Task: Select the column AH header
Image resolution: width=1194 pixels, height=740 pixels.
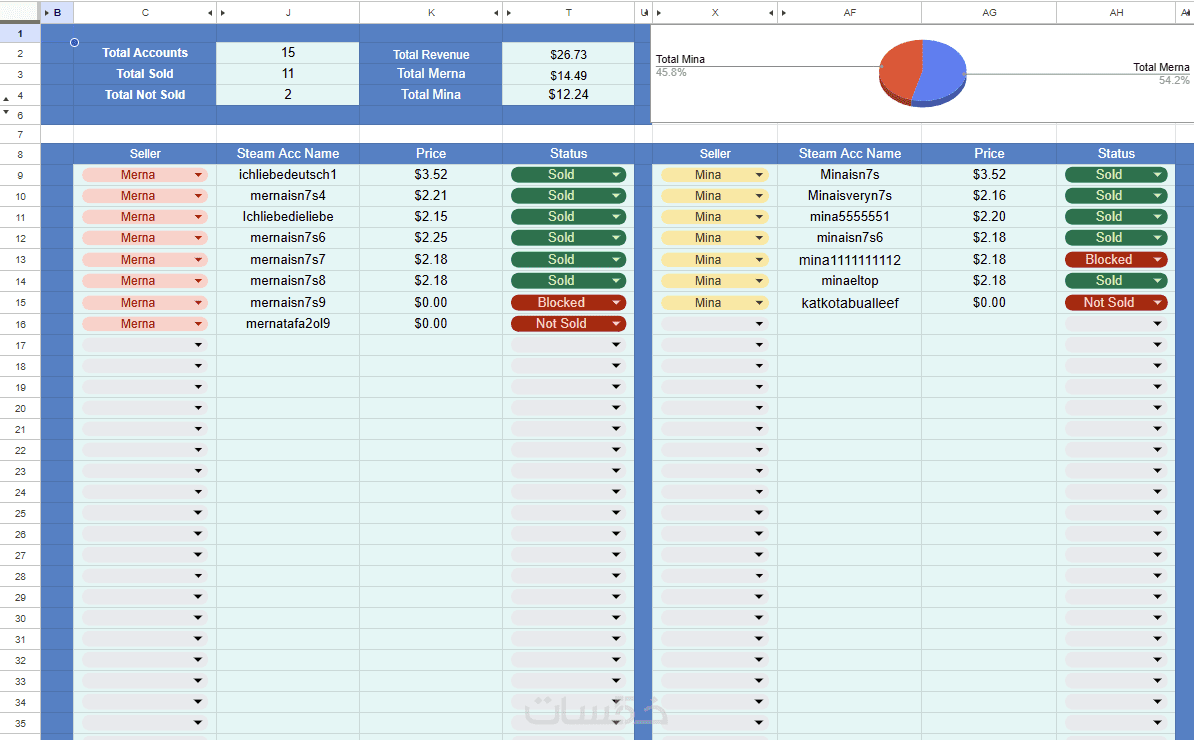Action: point(1116,13)
